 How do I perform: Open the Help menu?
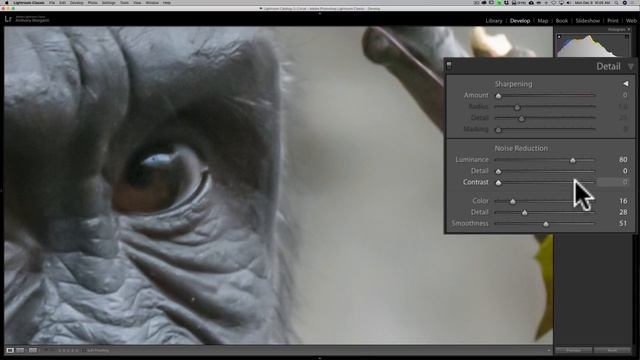[167, 2]
